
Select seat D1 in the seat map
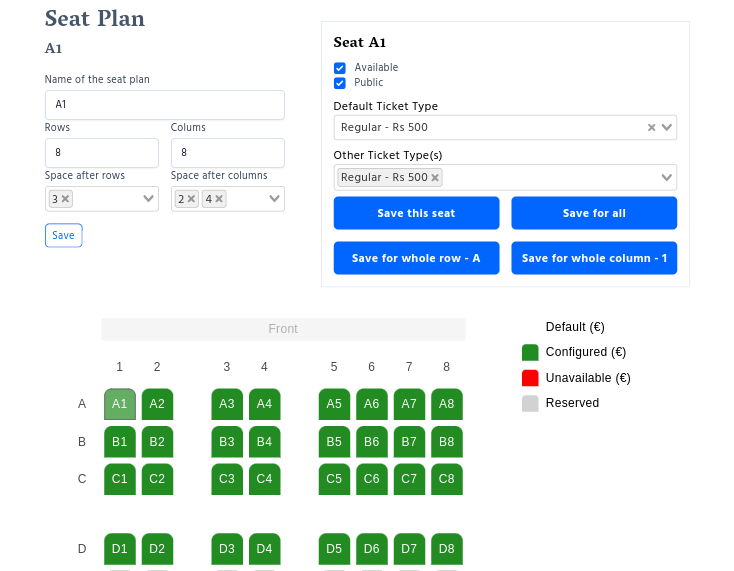click(120, 548)
